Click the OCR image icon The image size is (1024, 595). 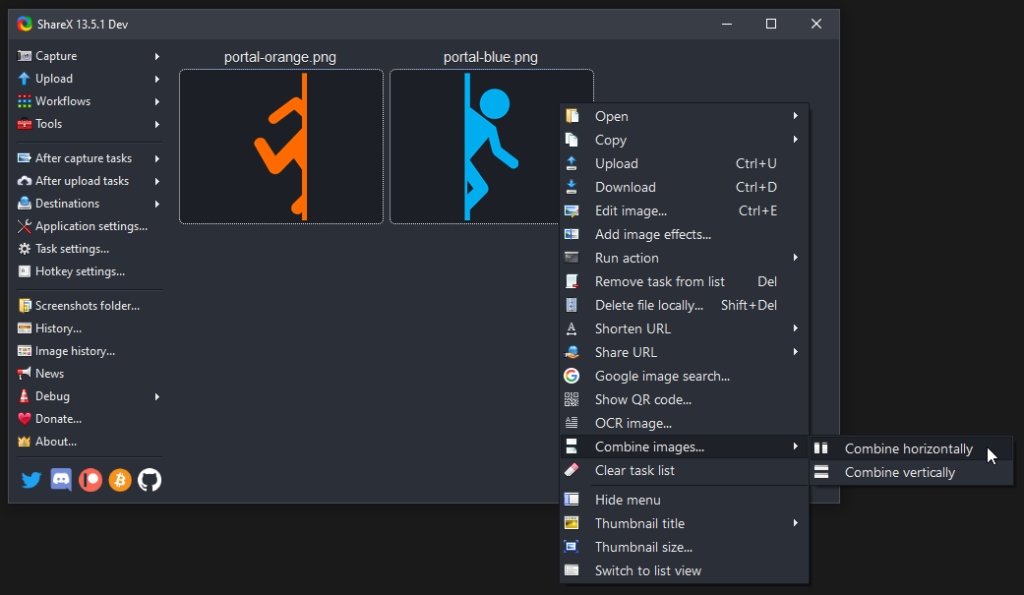tap(571, 423)
